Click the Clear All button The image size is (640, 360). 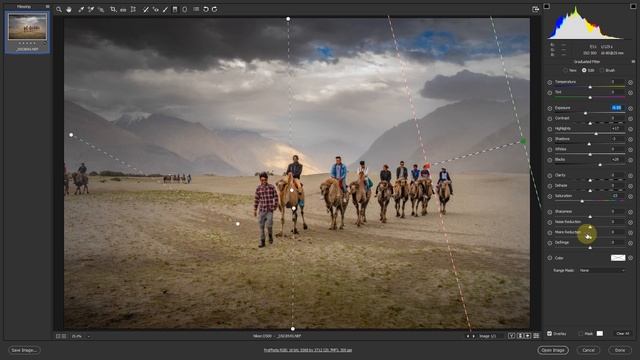tap(622, 333)
